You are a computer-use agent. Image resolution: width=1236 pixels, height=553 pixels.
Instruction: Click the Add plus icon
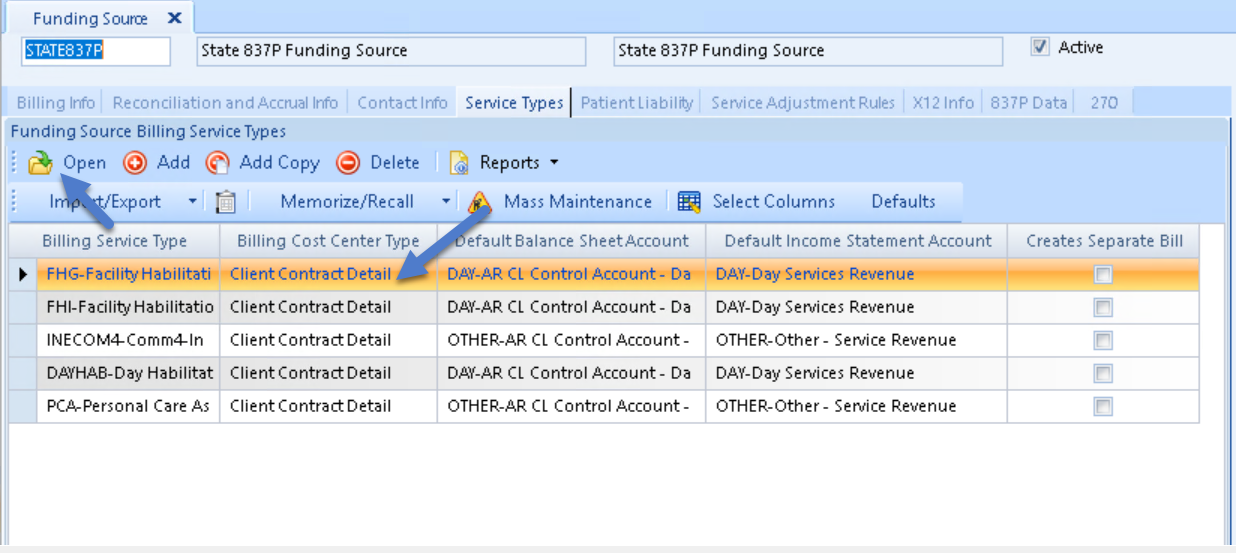pyautogui.click(x=135, y=163)
